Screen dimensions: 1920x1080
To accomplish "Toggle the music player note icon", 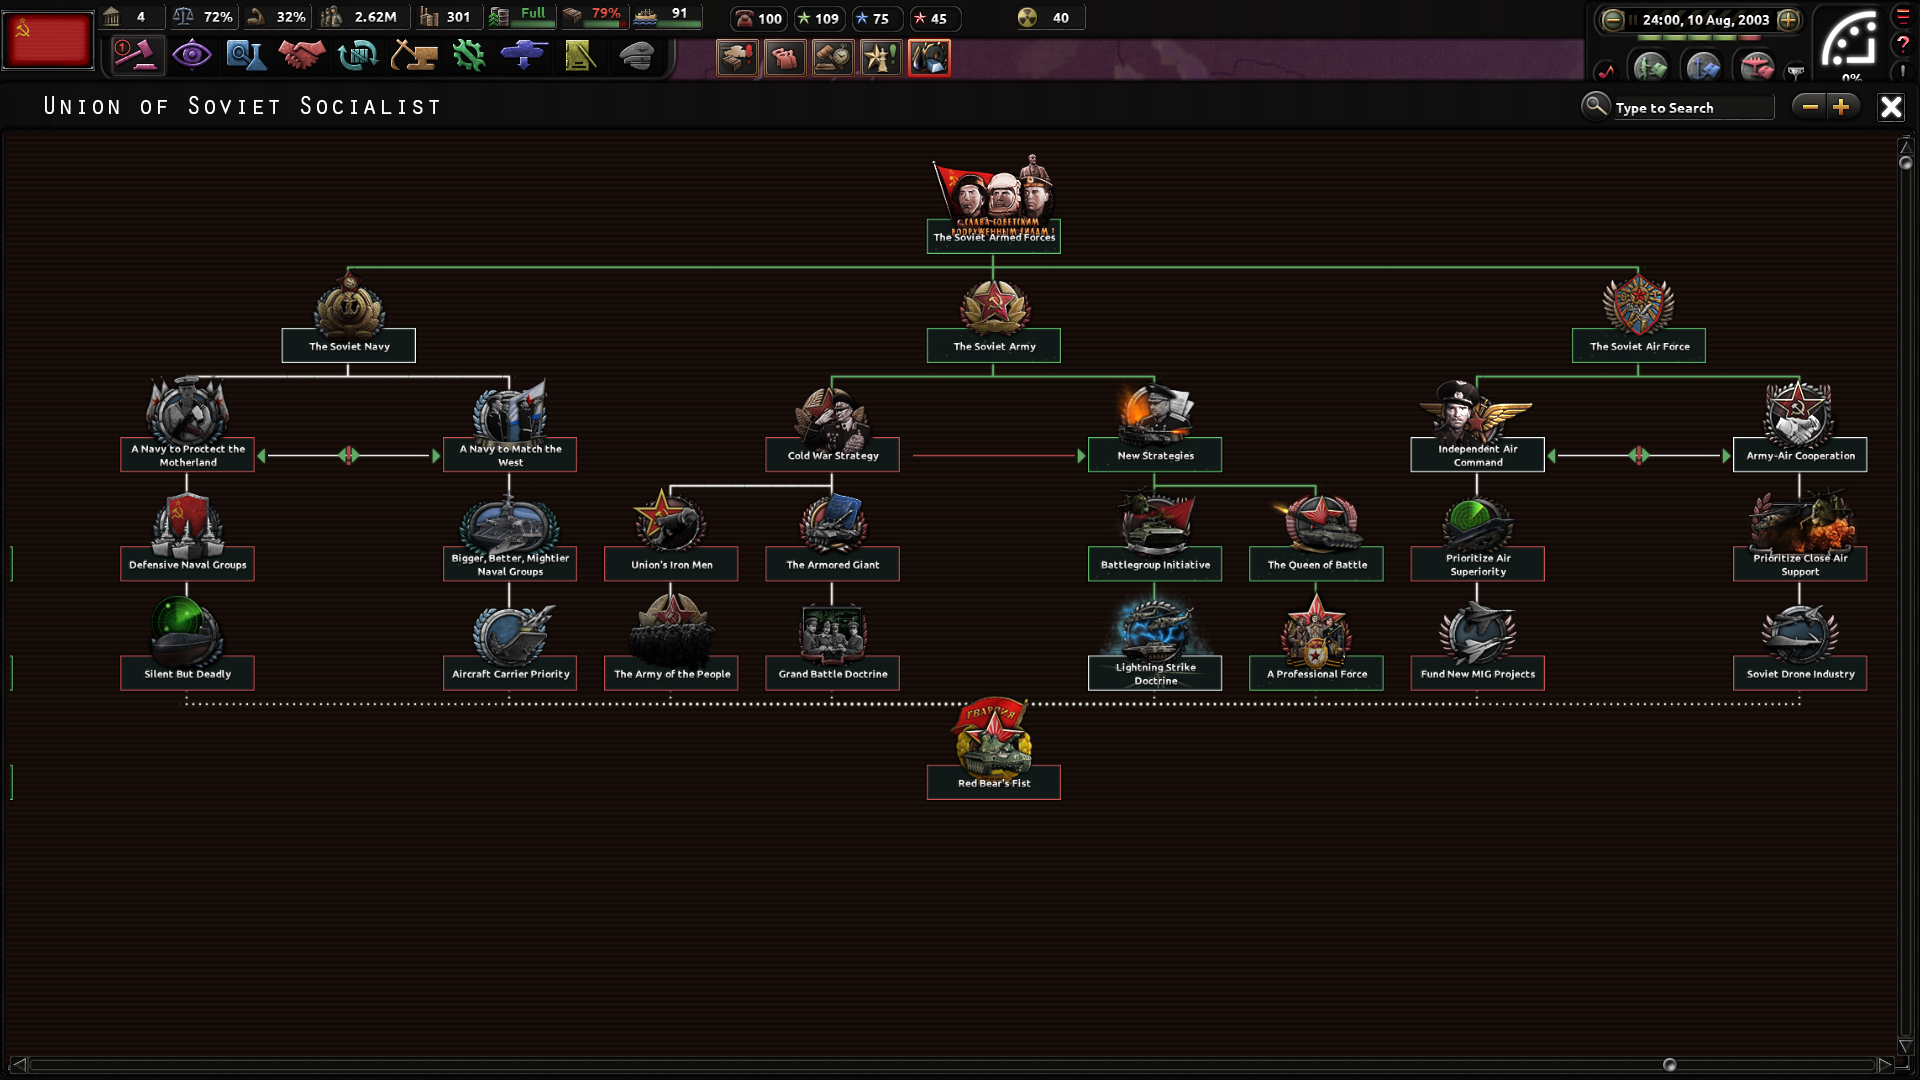I will tap(1606, 70).
